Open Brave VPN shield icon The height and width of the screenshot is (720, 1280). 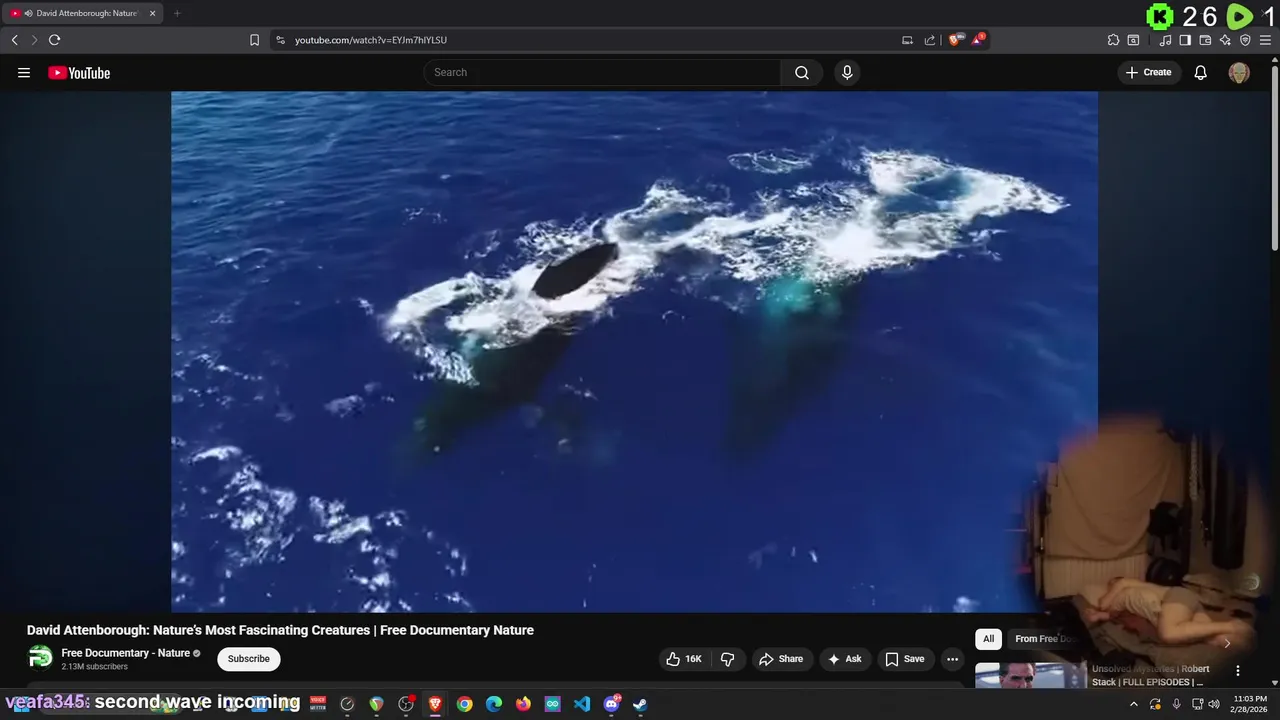1245,40
